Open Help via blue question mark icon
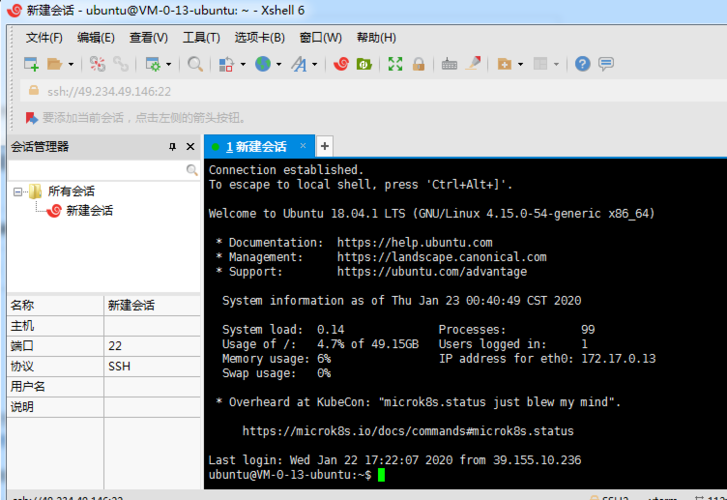This screenshot has width=727, height=500. pyautogui.click(x=582, y=64)
